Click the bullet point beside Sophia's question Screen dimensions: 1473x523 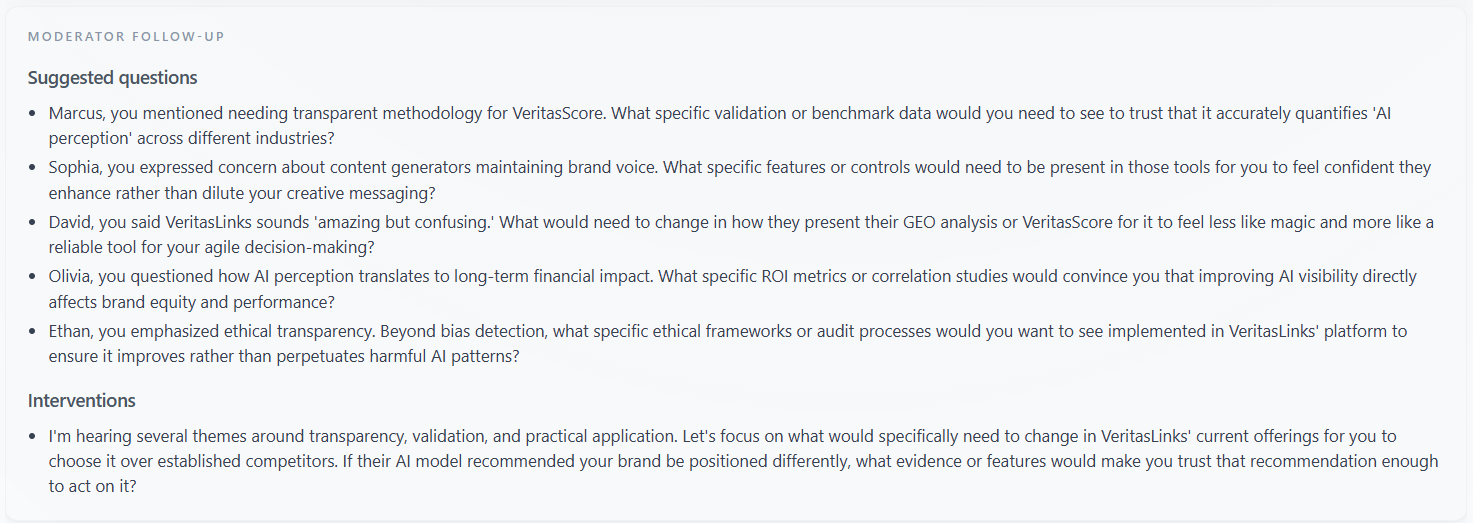point(33,168)
